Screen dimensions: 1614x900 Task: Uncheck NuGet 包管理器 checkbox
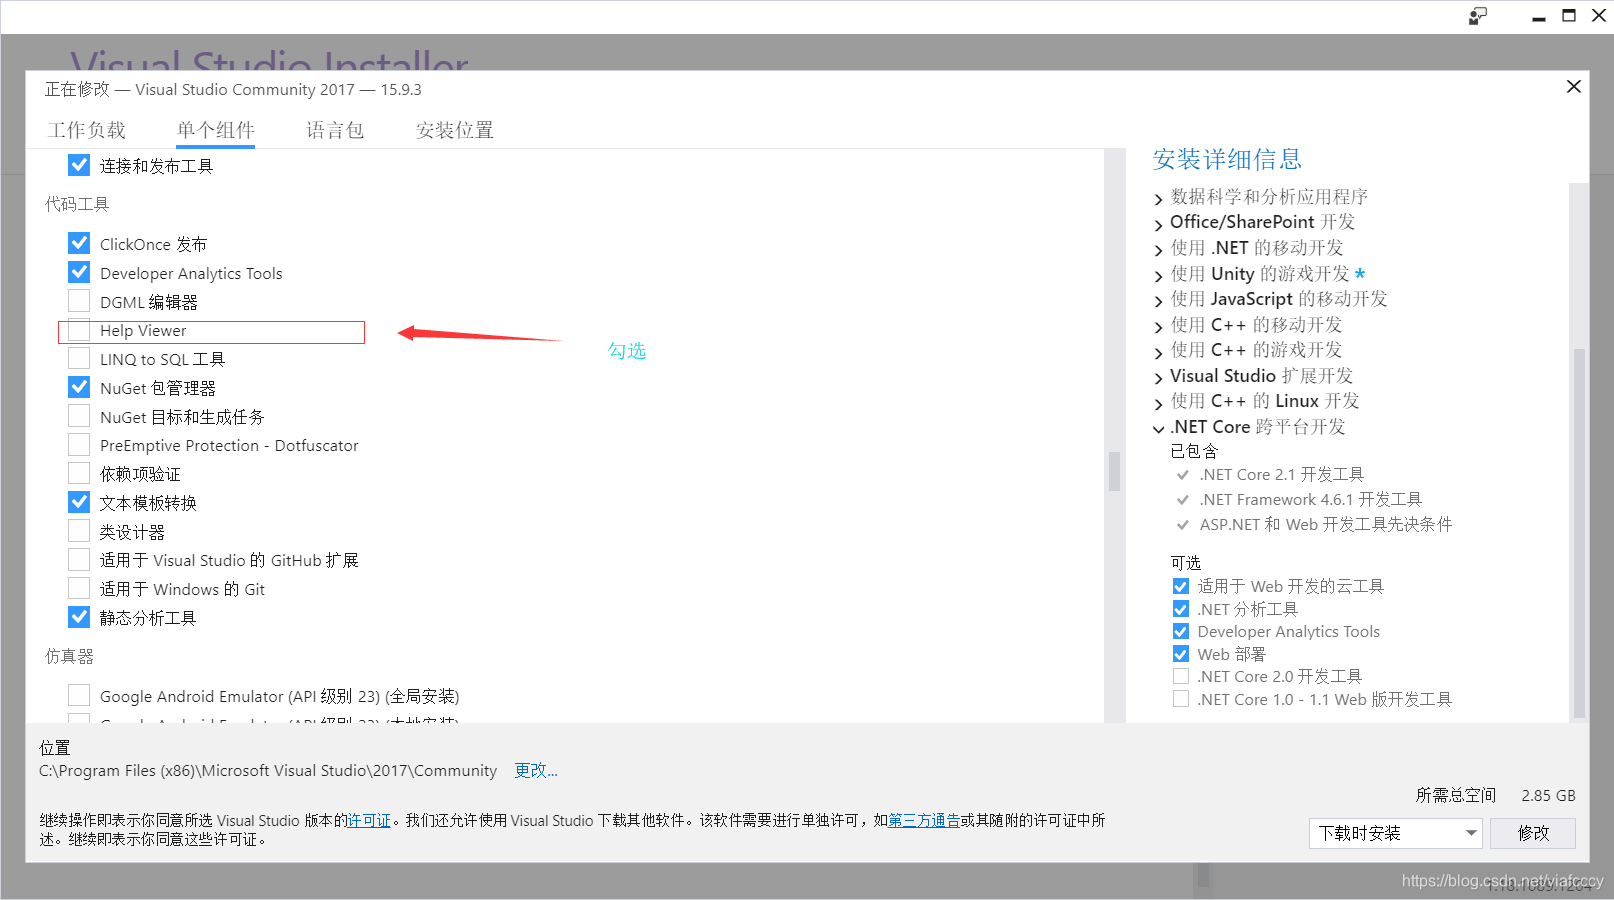(x=79, y=387)
